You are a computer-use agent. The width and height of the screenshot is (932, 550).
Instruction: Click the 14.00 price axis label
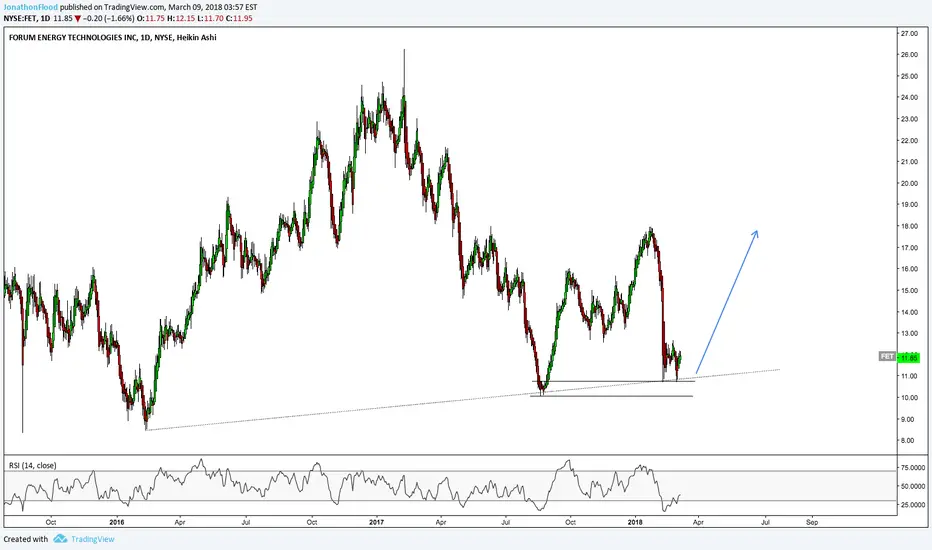[909, 312]
